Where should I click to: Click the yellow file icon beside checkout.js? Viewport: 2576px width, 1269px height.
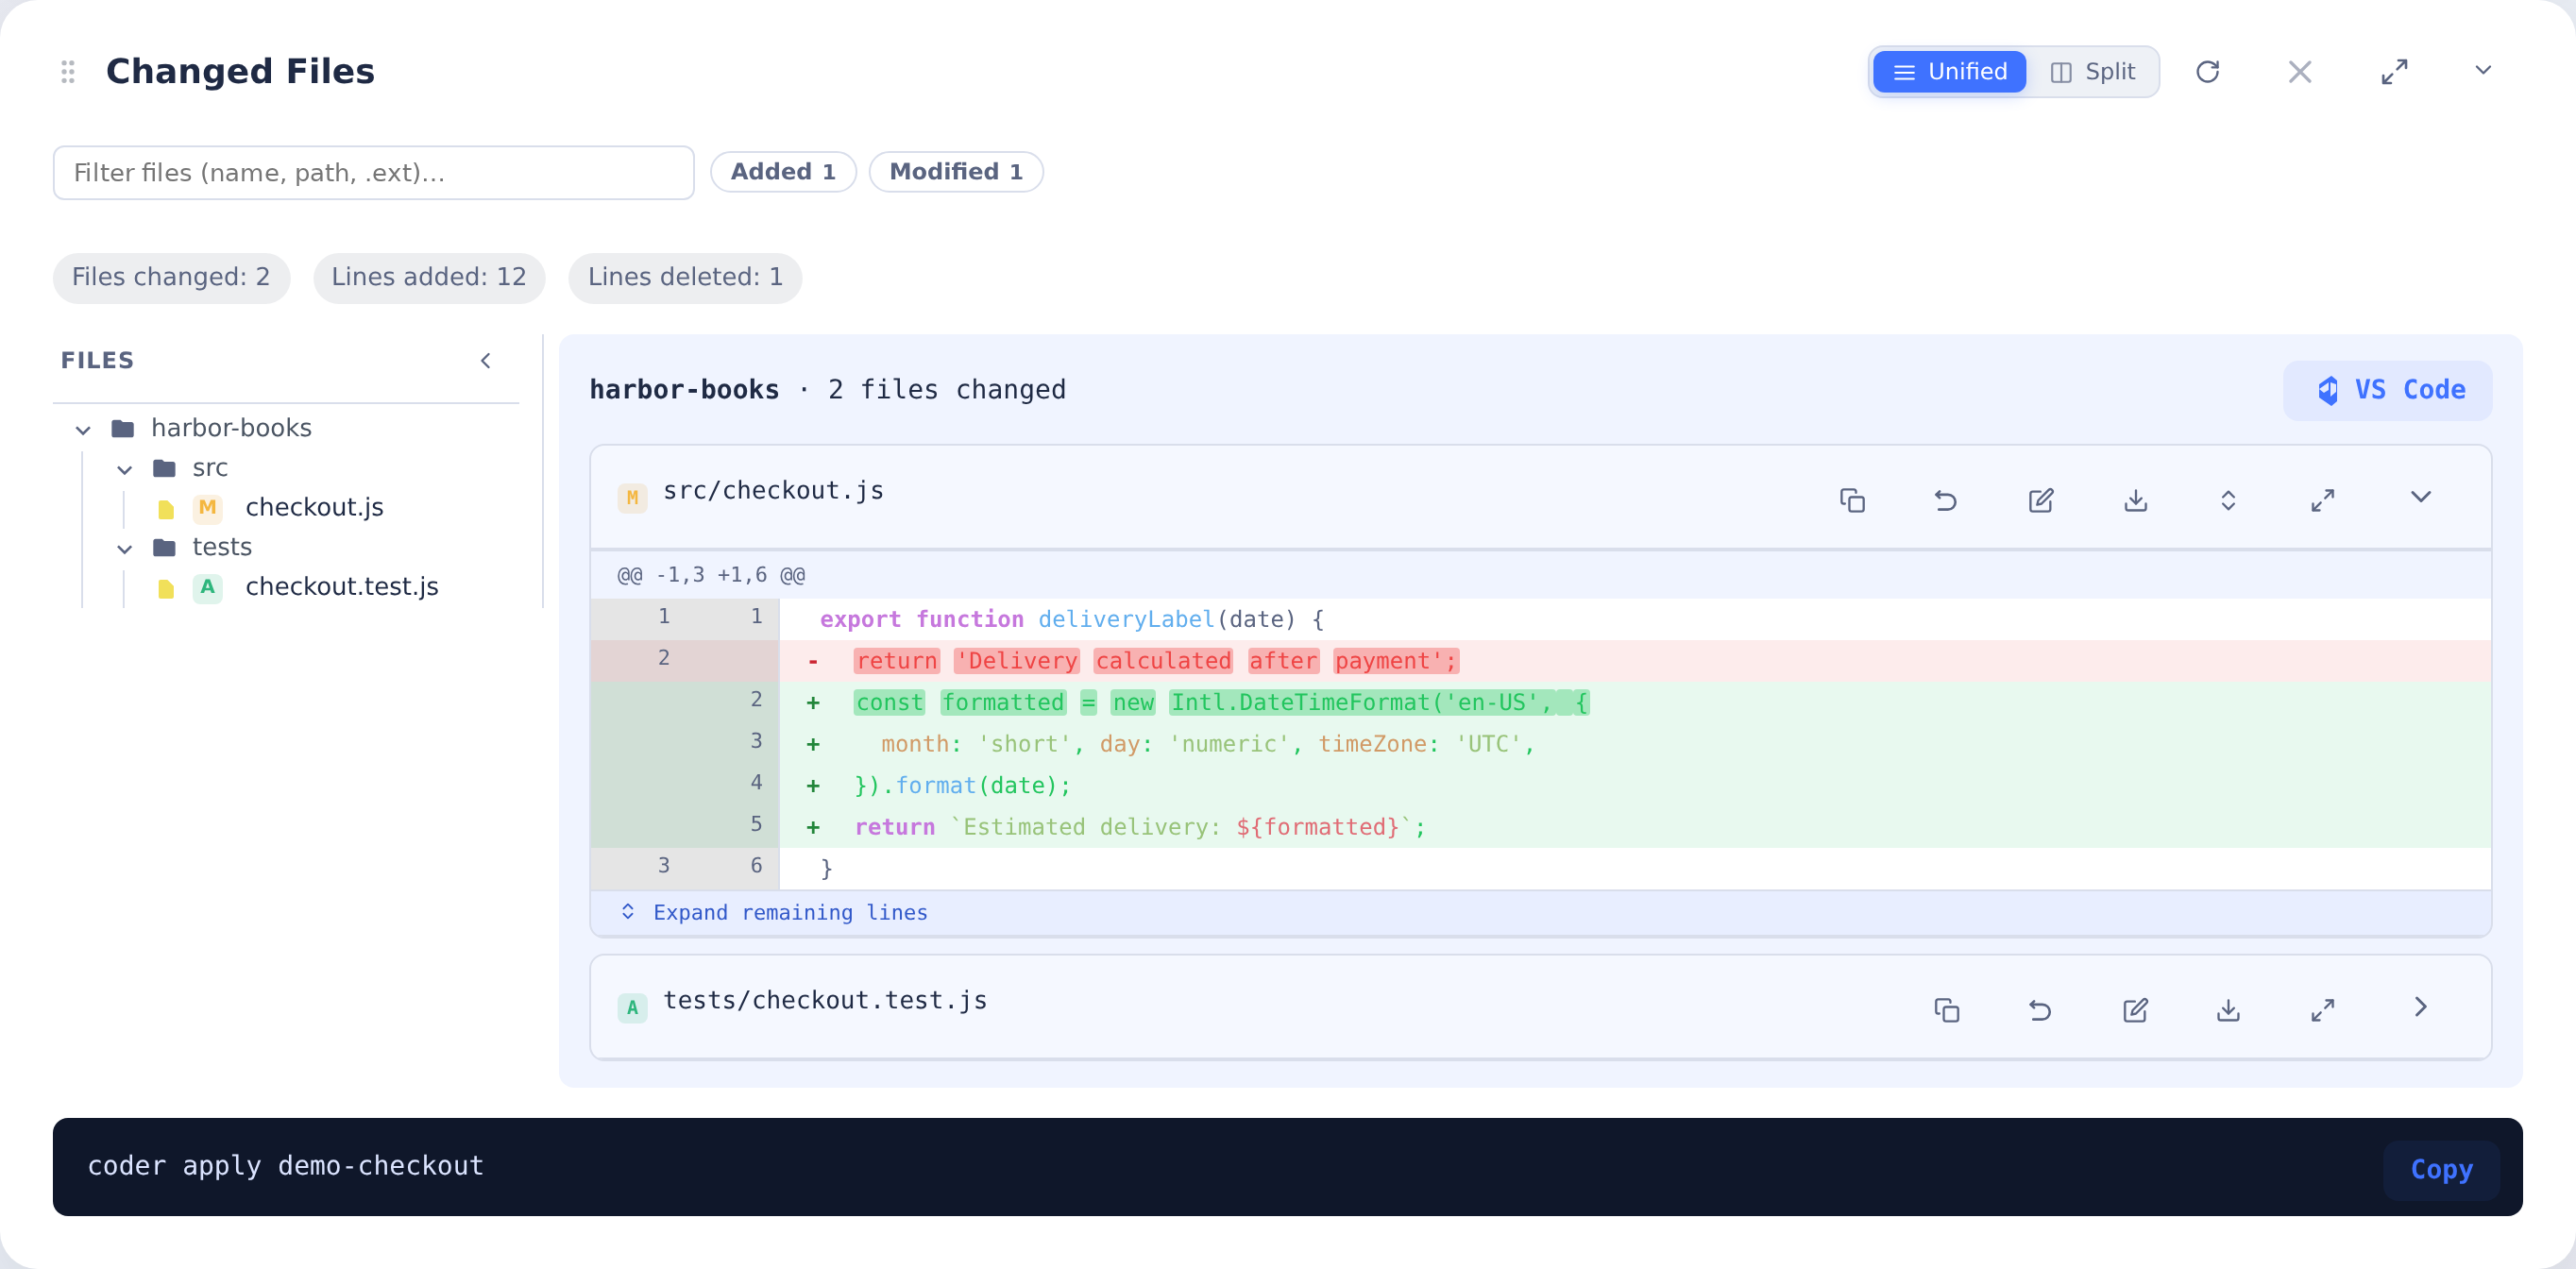166,510
